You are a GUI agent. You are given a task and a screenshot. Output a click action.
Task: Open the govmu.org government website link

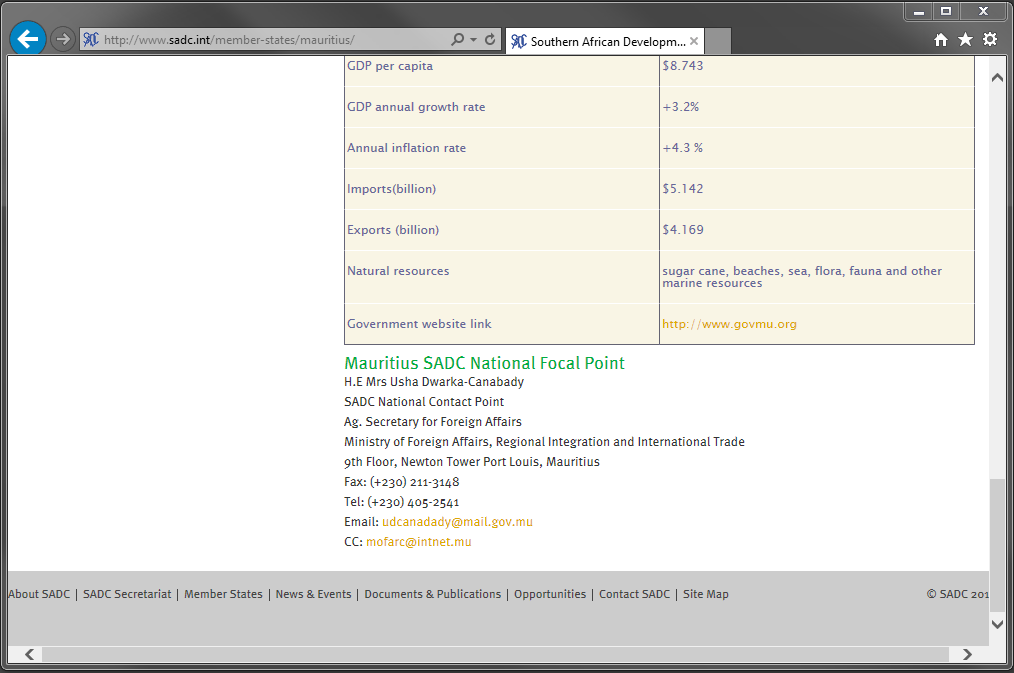pos(729,324)
